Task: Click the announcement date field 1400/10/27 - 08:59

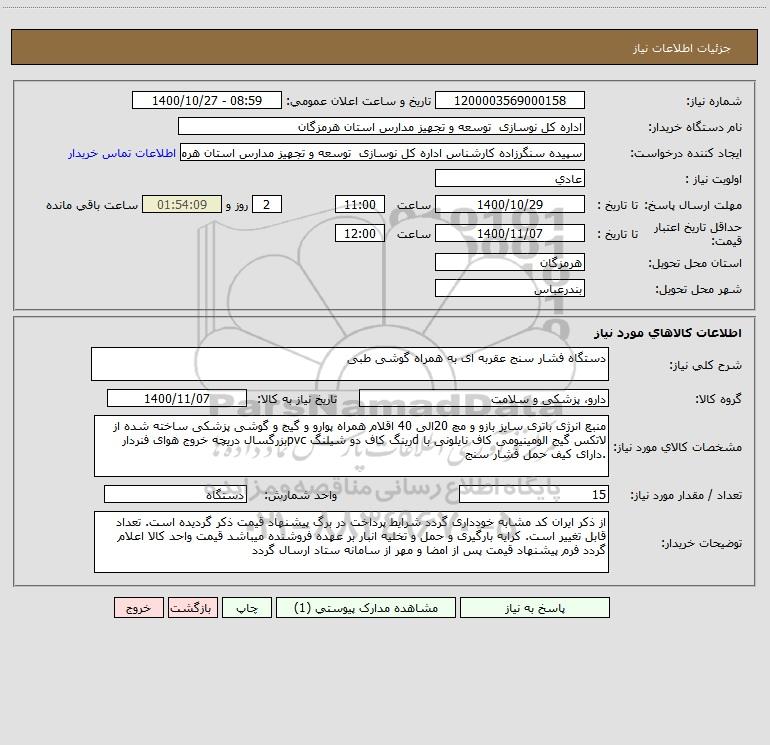Action: tap(207, 100)
